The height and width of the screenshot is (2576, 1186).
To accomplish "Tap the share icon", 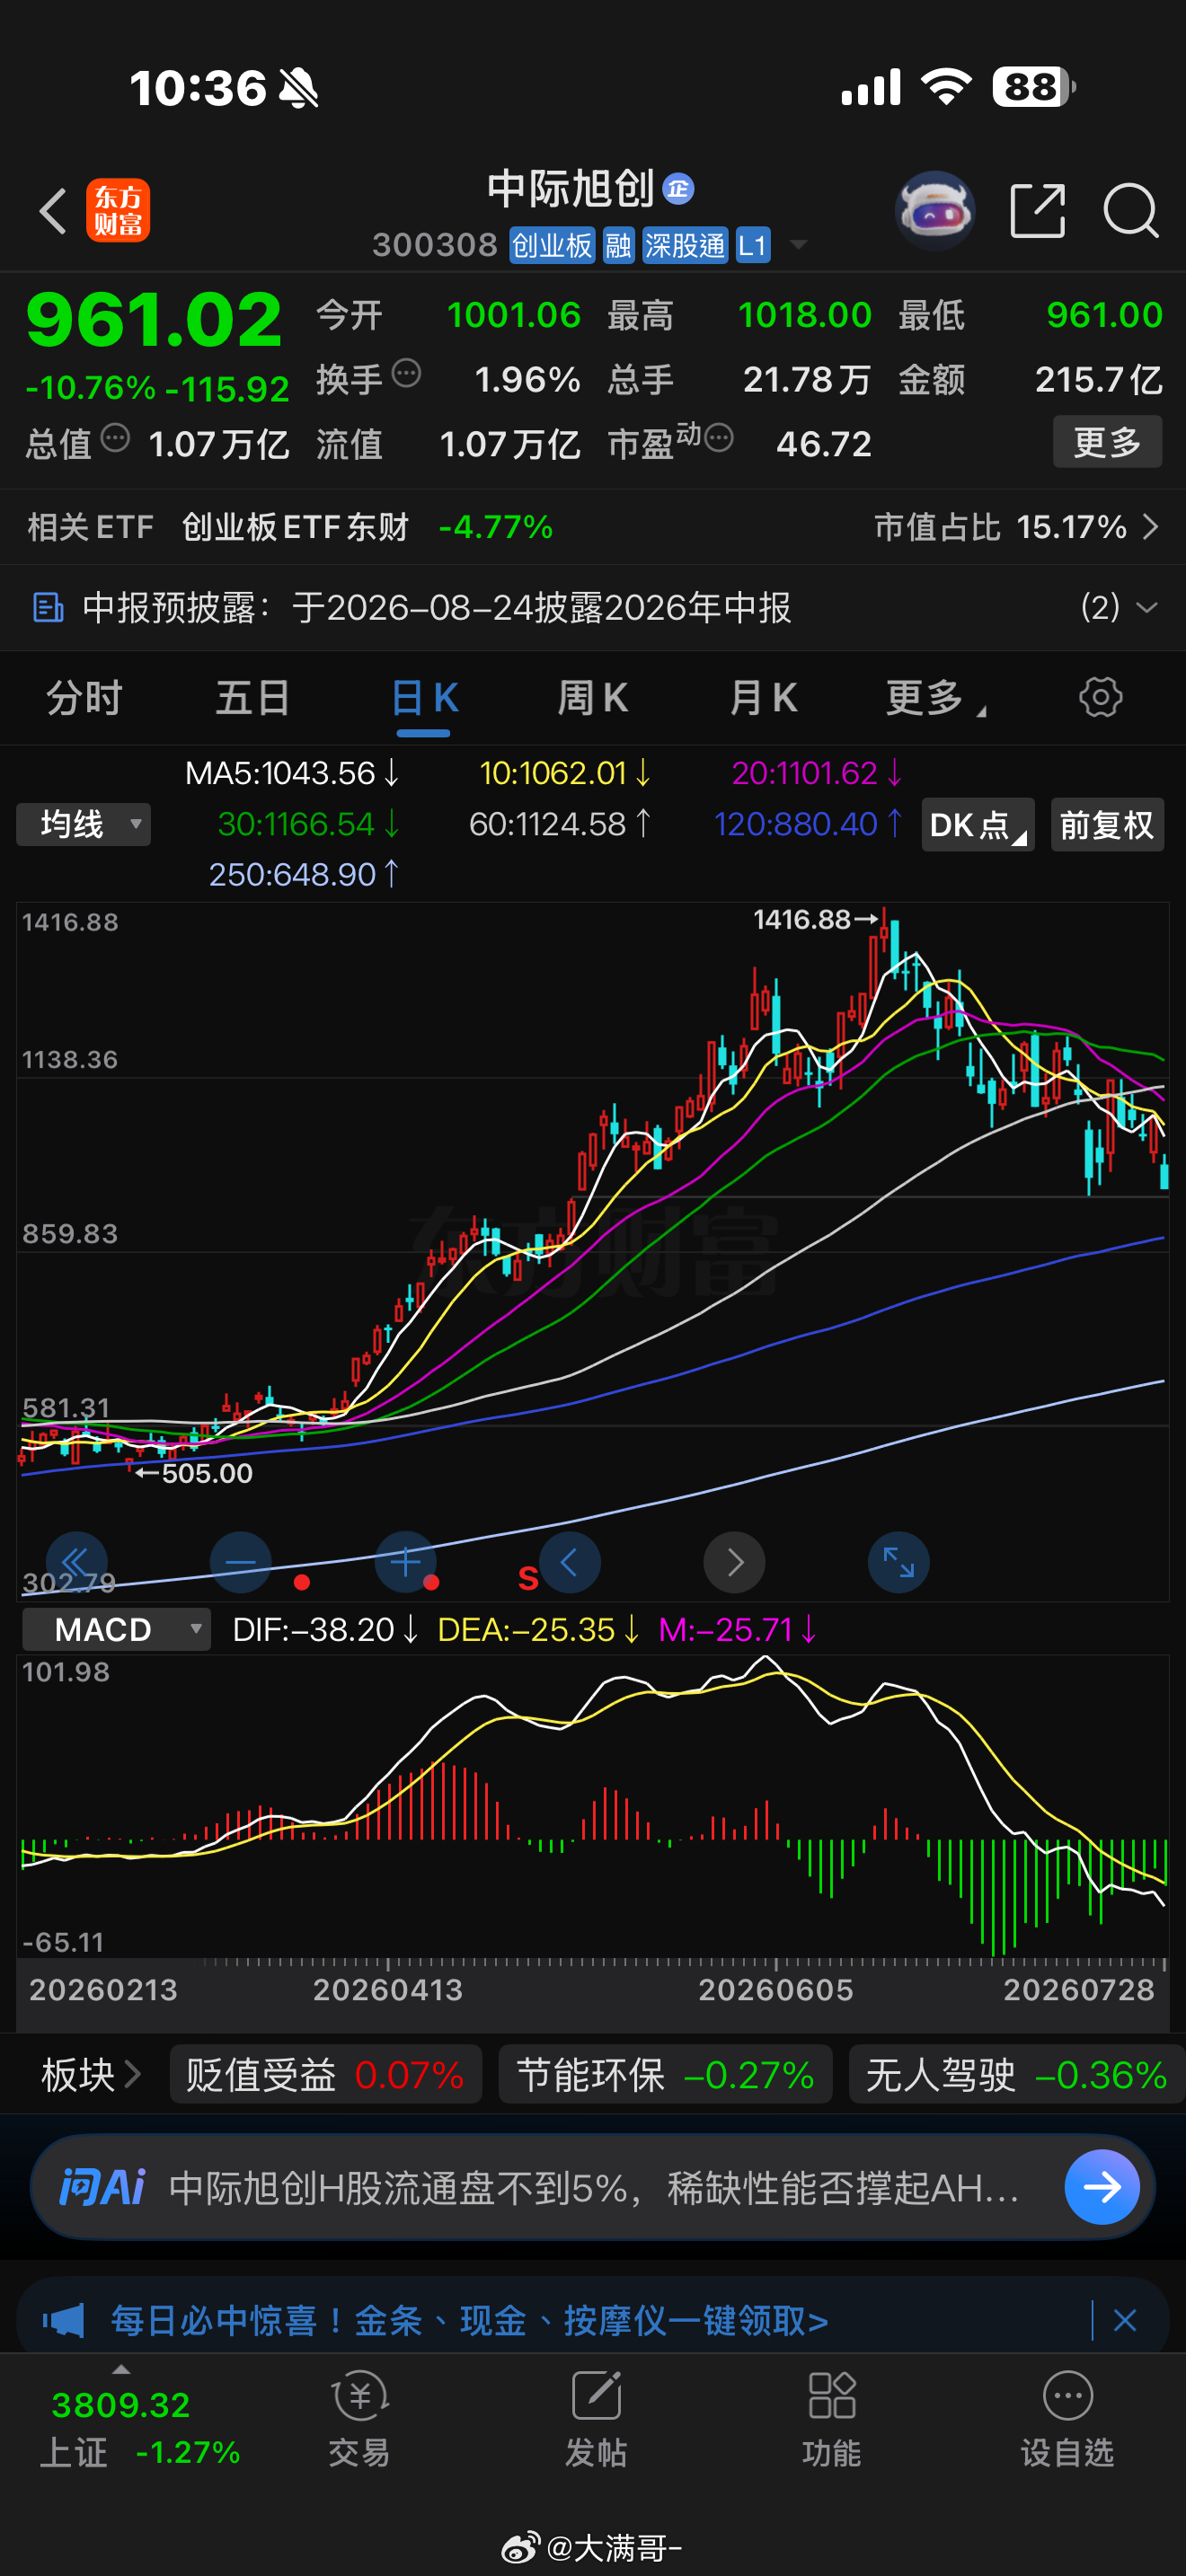I will coord(1038,210).
